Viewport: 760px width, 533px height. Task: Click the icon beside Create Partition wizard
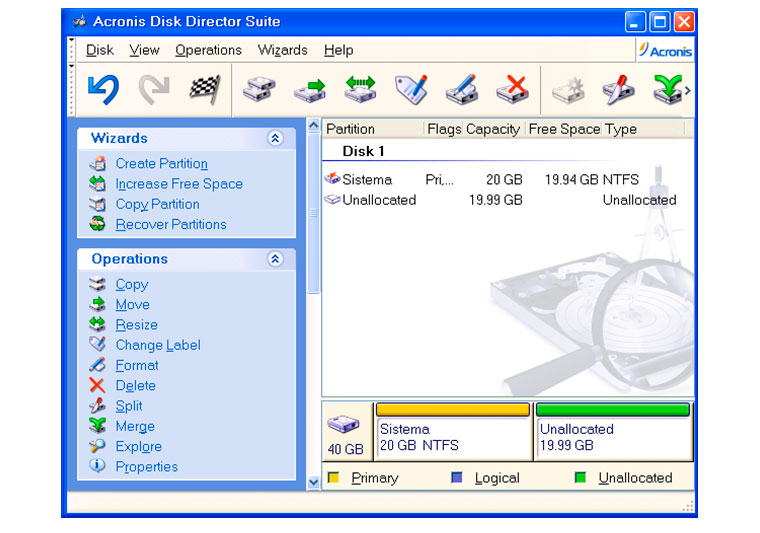click(97, 163)
